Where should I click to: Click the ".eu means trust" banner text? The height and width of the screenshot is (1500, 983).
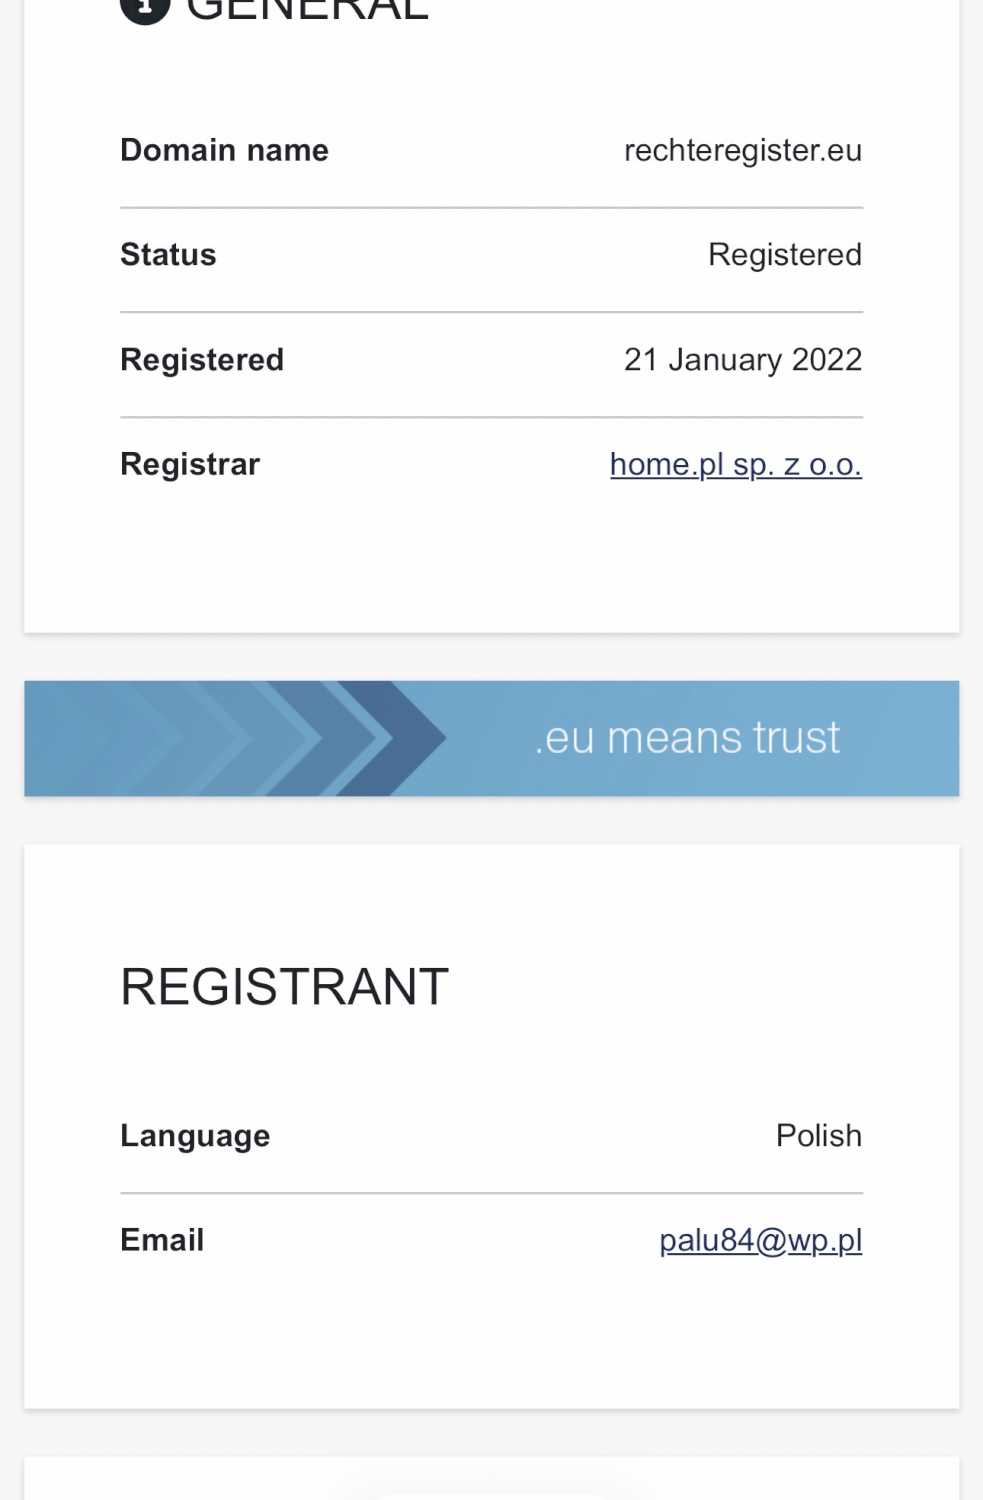click(x=687, y=738)
